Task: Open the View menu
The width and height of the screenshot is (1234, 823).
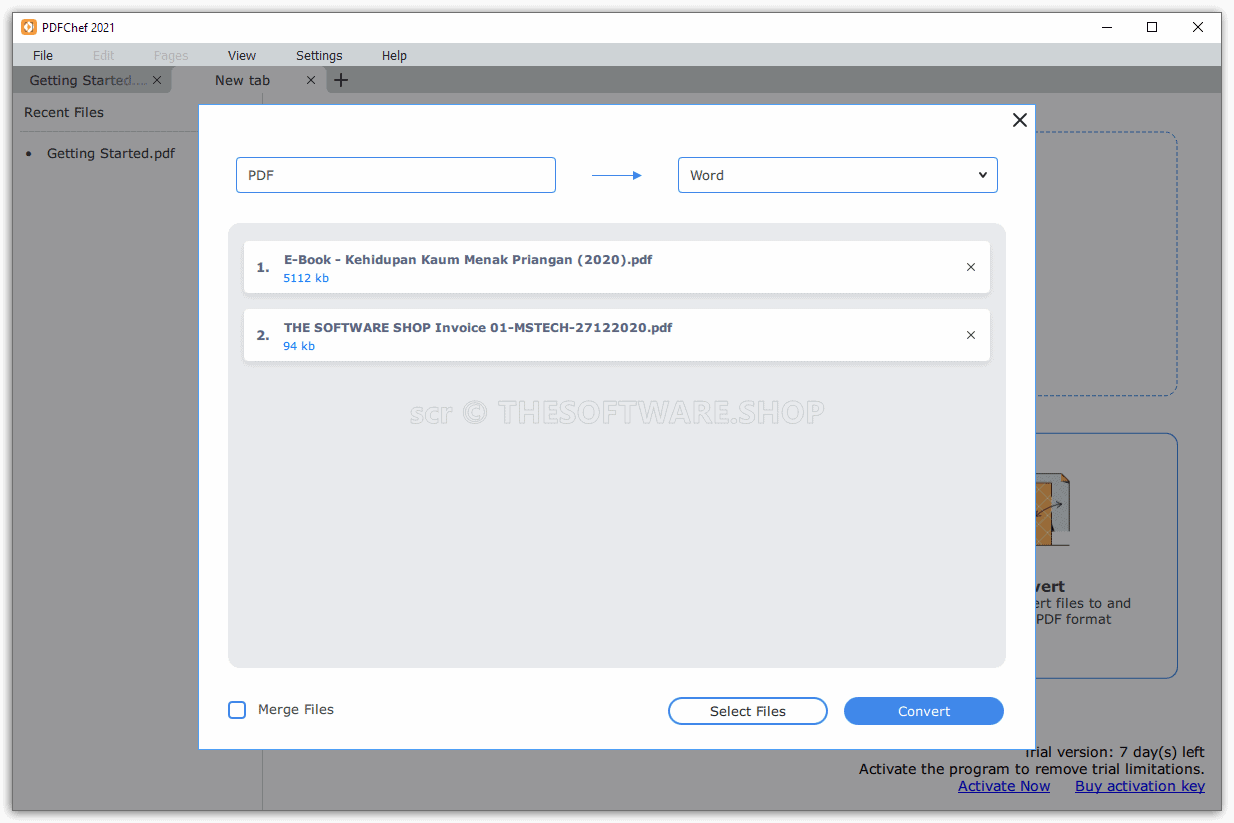Action: 242,55
